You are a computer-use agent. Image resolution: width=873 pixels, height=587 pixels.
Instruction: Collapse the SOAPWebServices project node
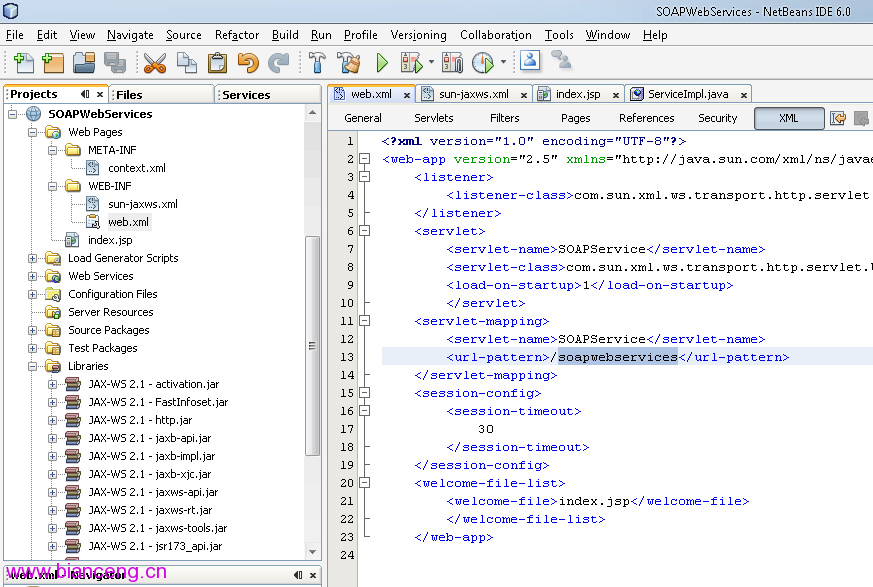(13, 114)
